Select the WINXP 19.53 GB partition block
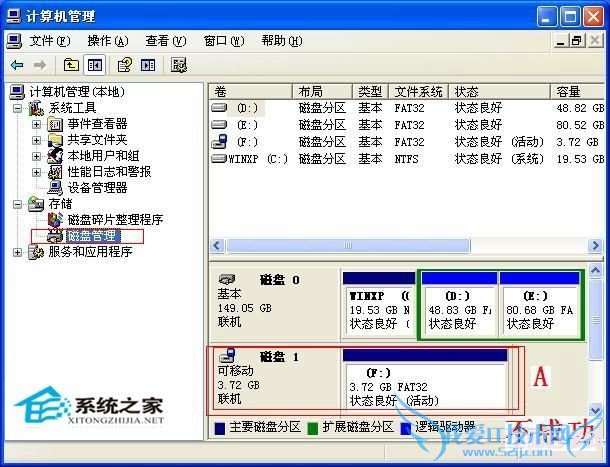This screenshot has width=610, height=467. pyautogui.click(x=379, y=304)
